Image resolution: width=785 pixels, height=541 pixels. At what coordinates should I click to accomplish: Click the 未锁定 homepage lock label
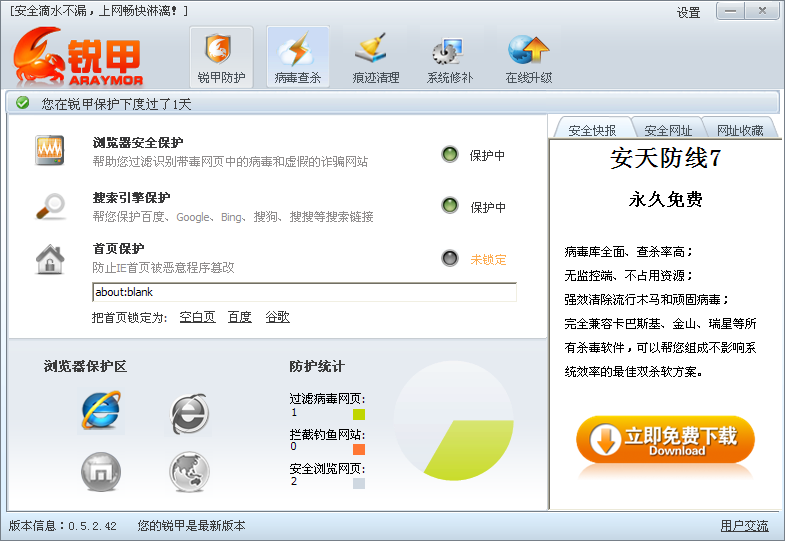[488, 259]
